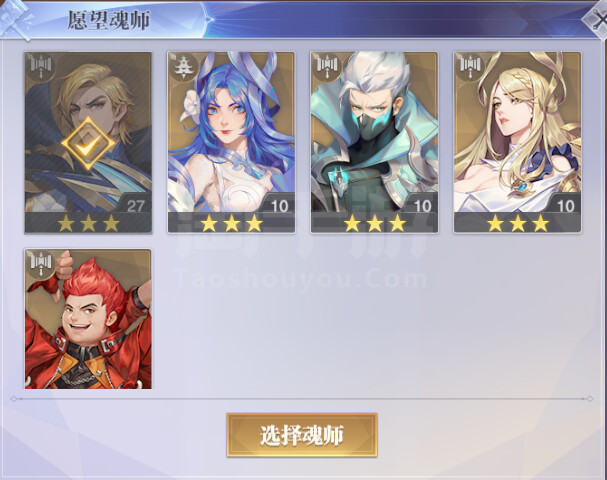Pick the red-haired thumbs-down character card
Viewport: 607px width, 480px height.
click(88, 319)
